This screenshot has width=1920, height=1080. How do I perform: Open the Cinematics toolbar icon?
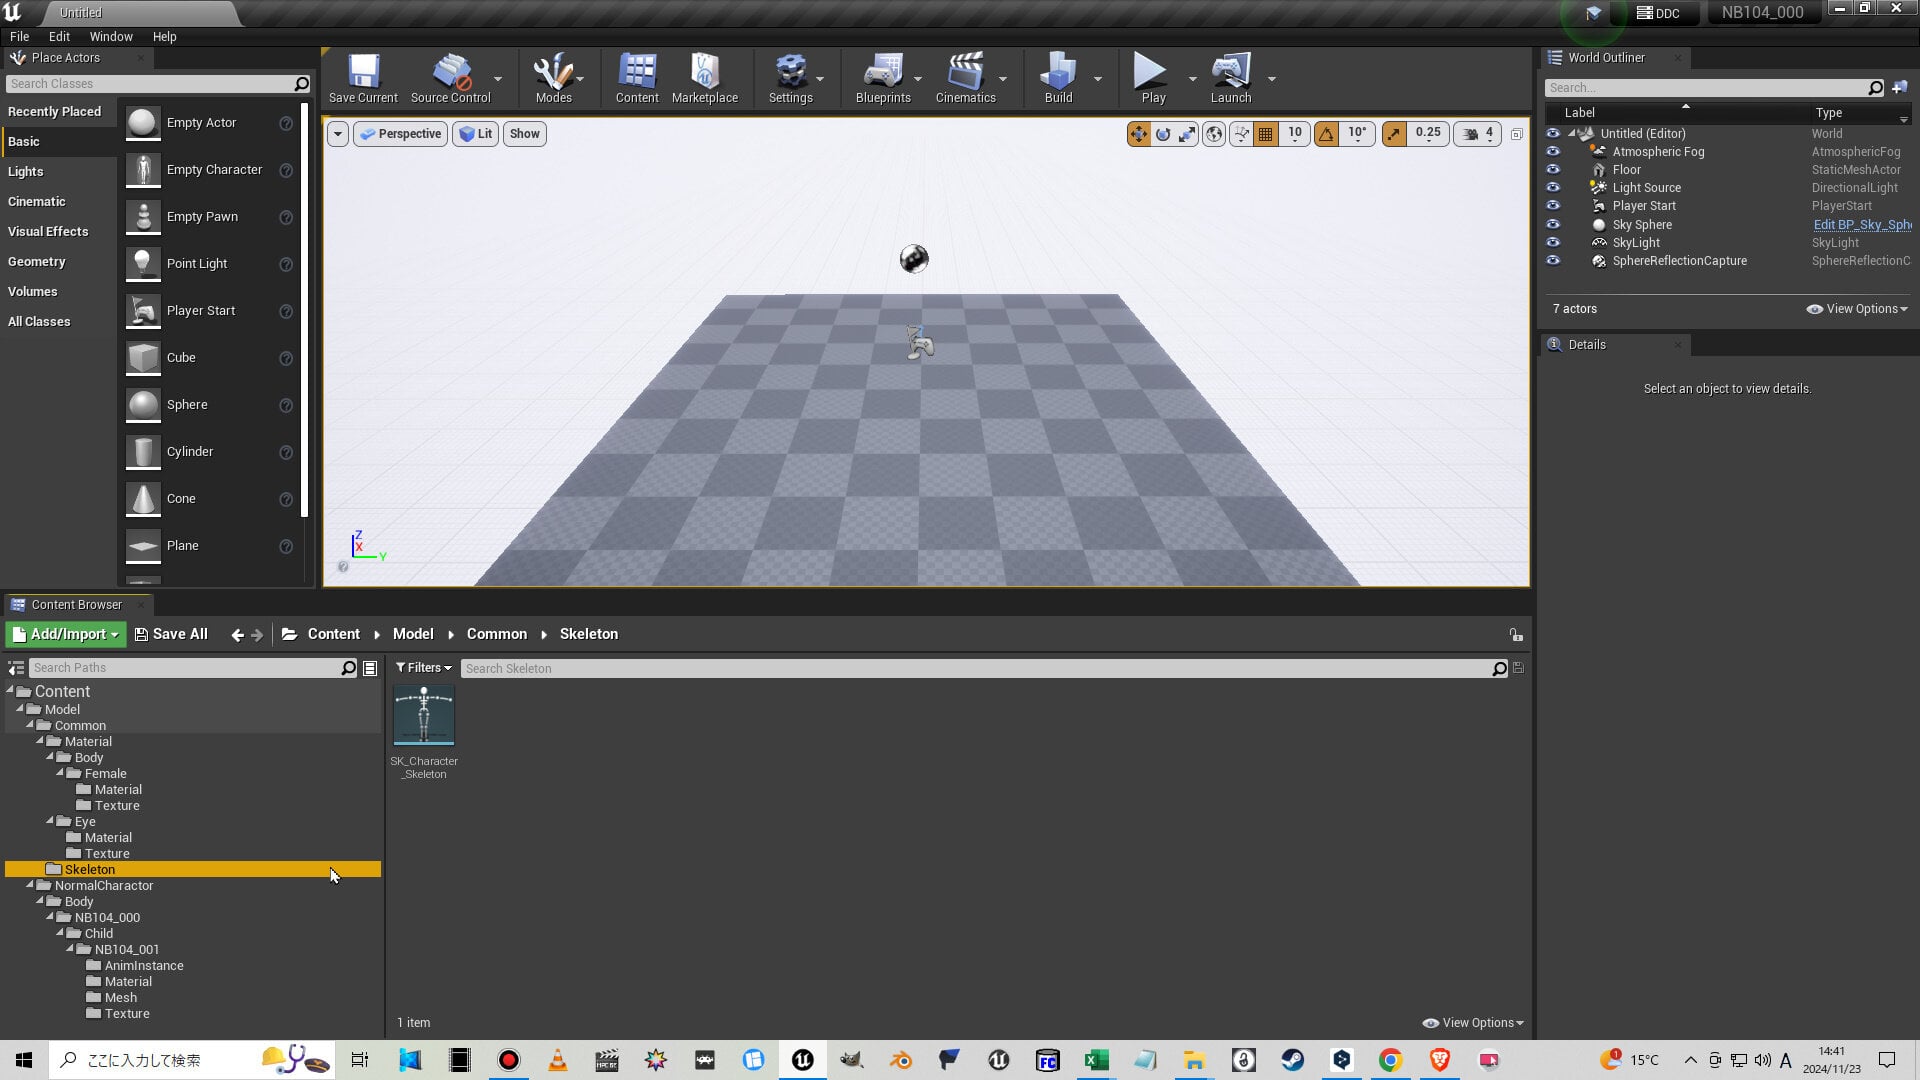pos(965,78)
